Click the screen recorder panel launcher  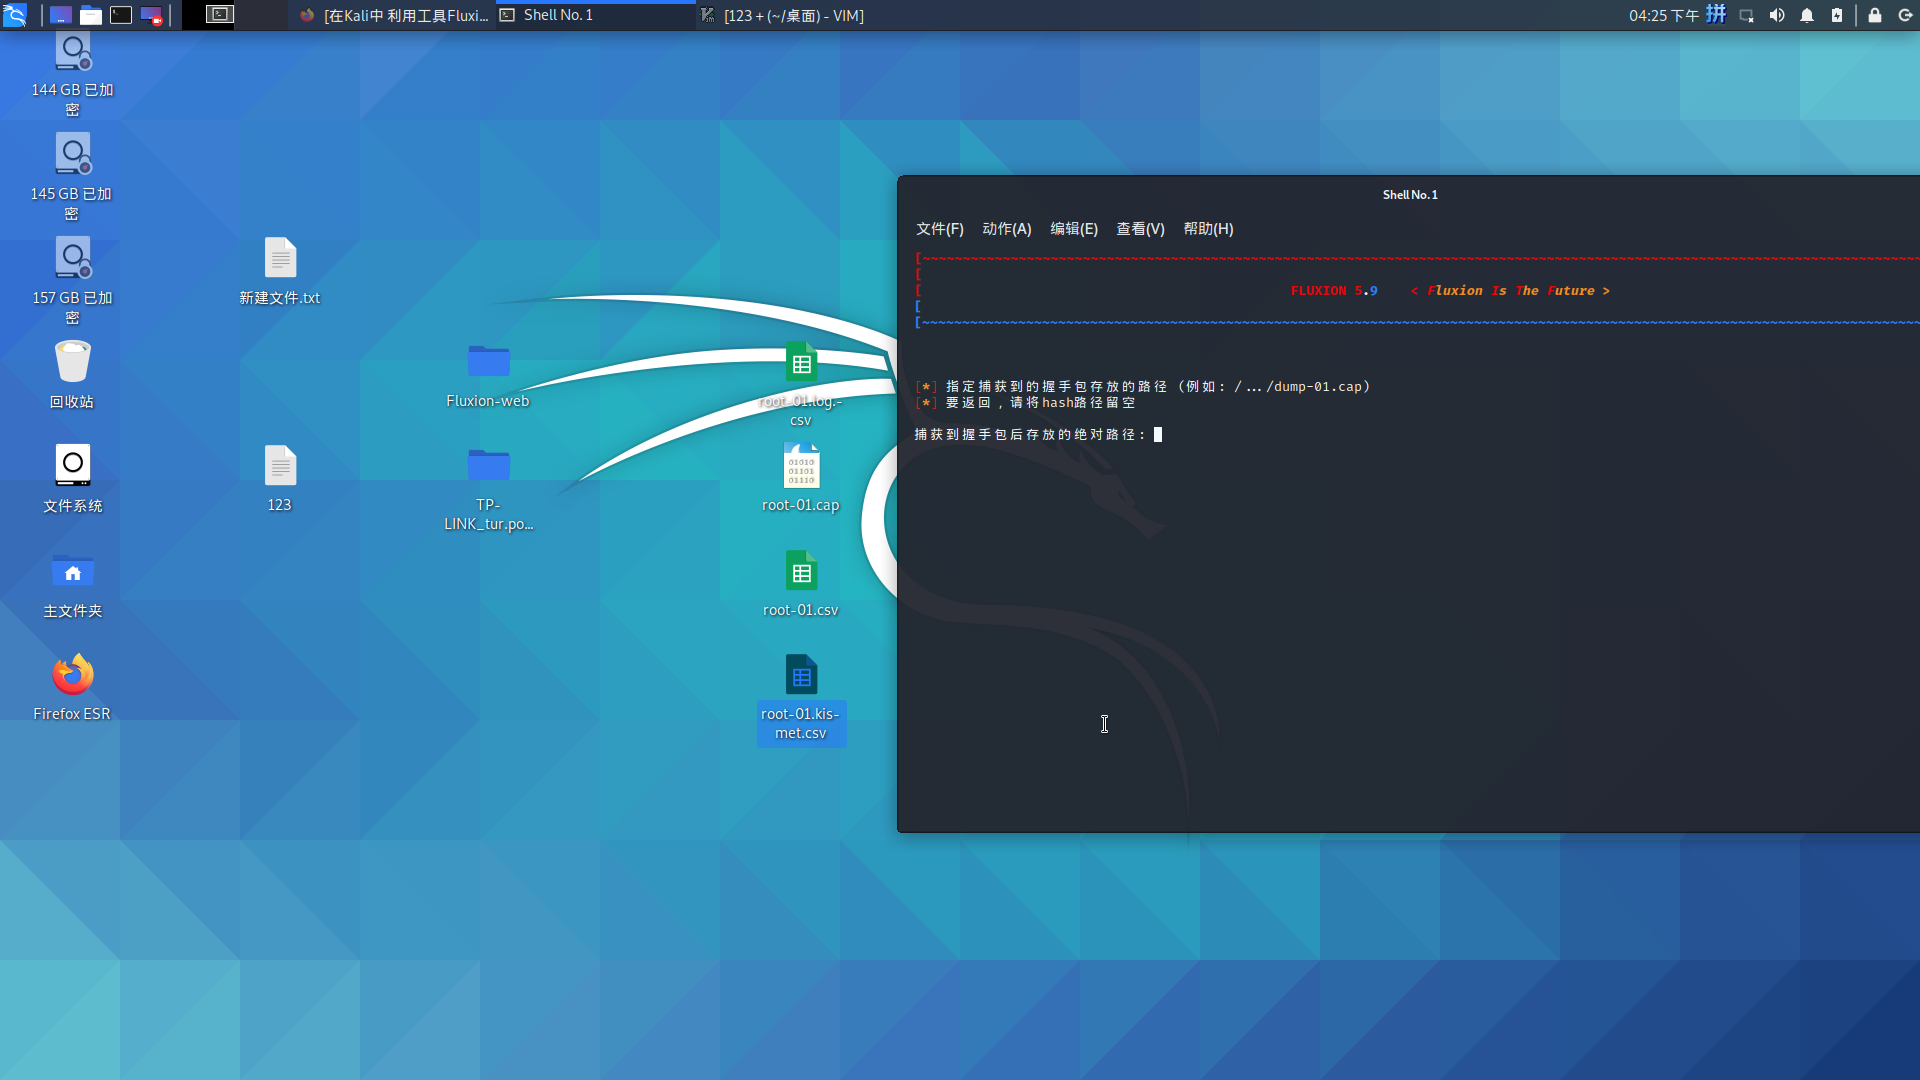click(151, 15)
